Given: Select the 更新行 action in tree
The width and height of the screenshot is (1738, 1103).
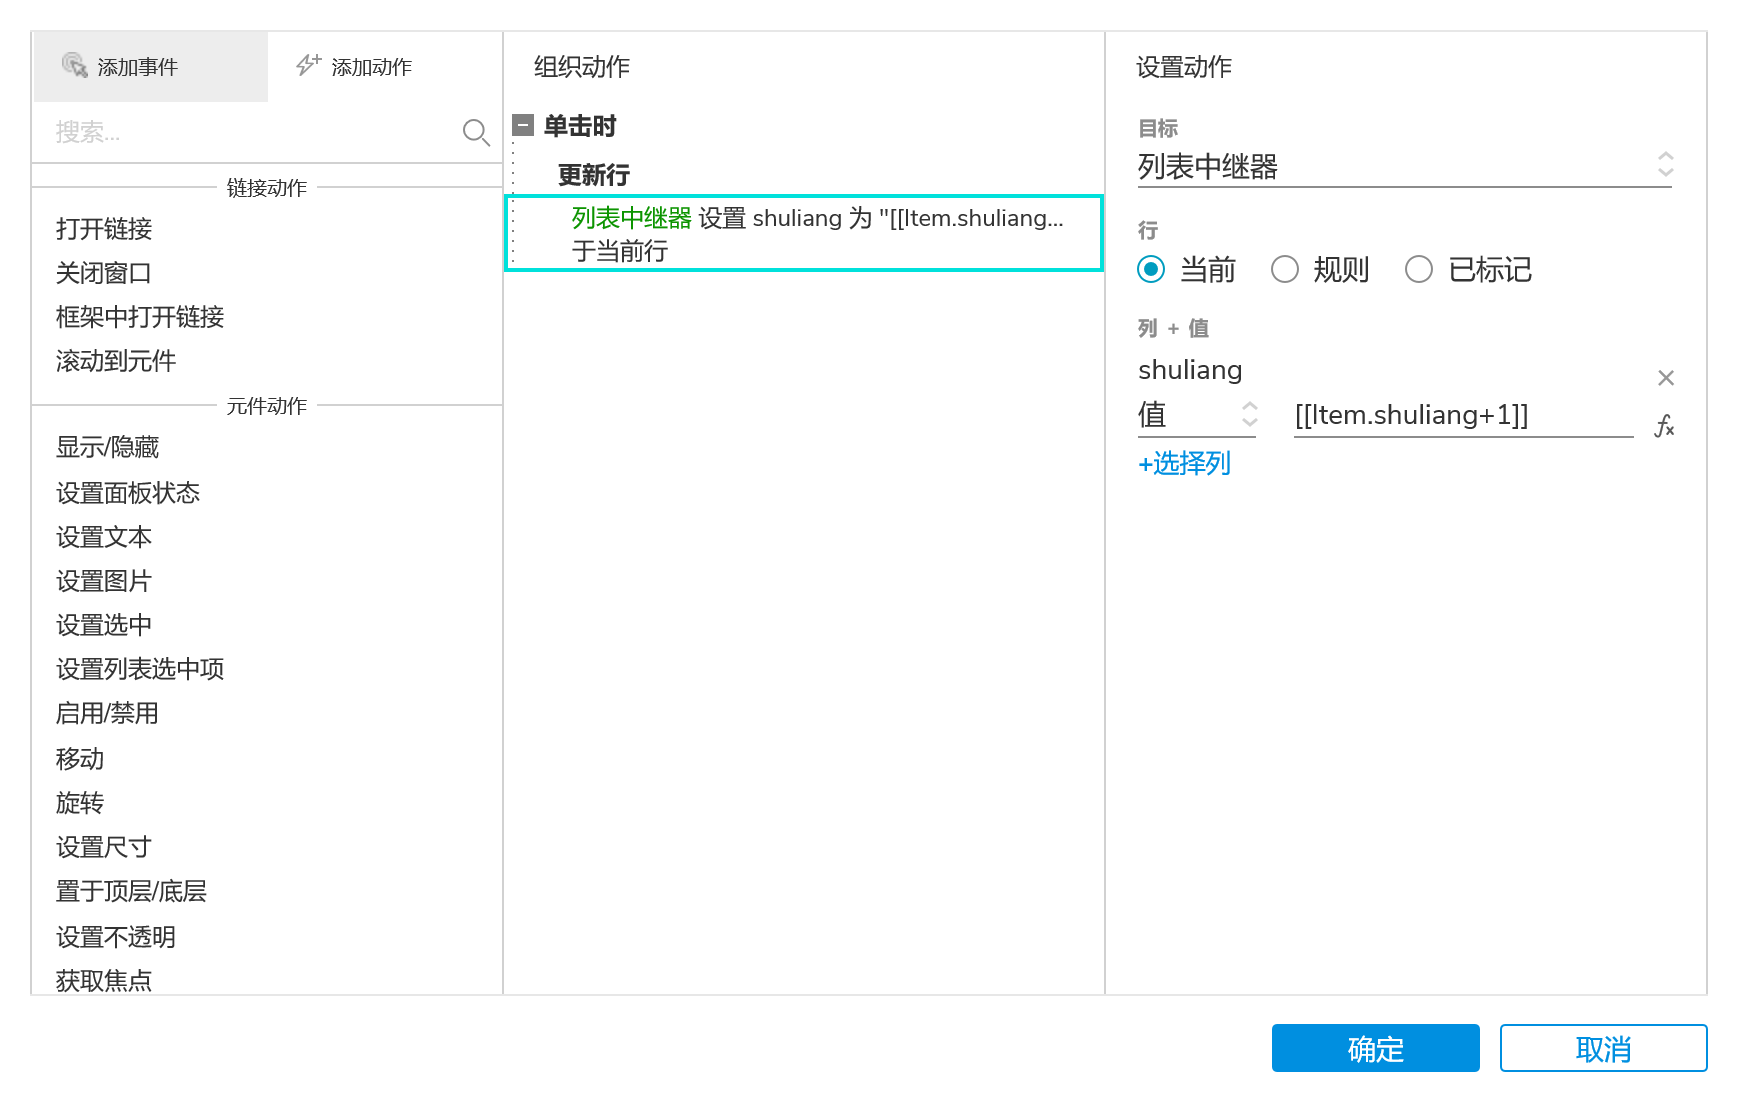Looking at the screenshot, I should pyautogui.click(x=594, y=175).
